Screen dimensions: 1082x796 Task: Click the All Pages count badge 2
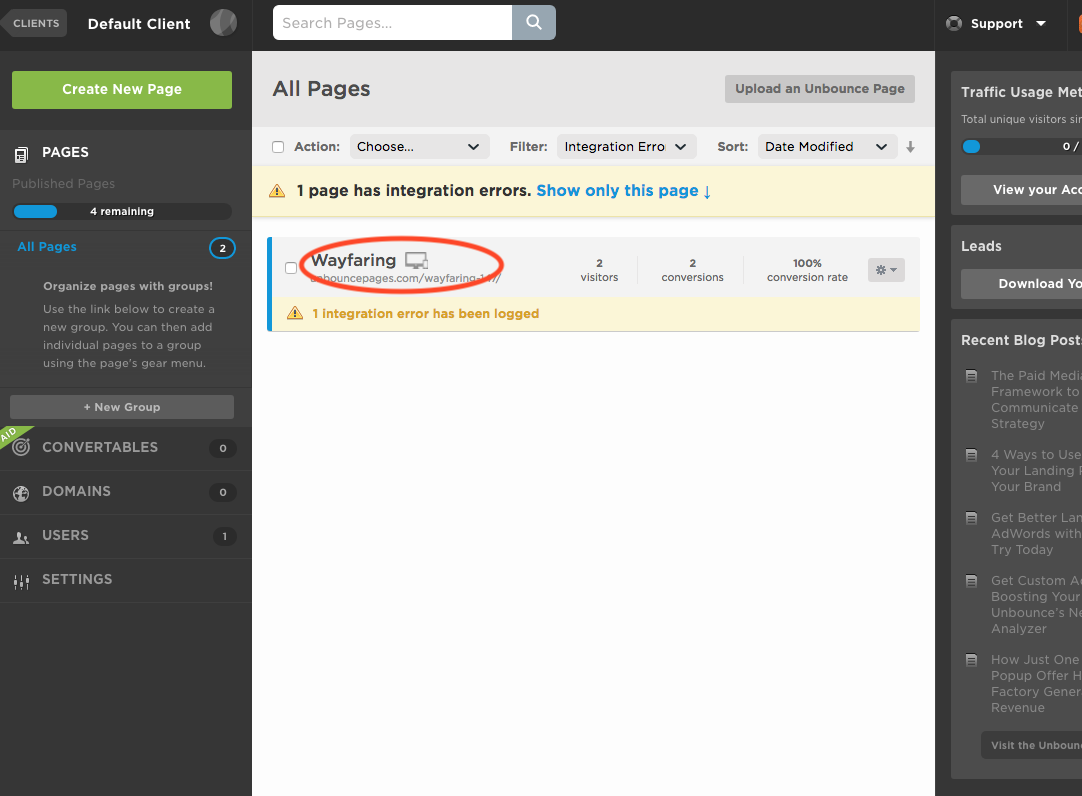pos(222,248)
